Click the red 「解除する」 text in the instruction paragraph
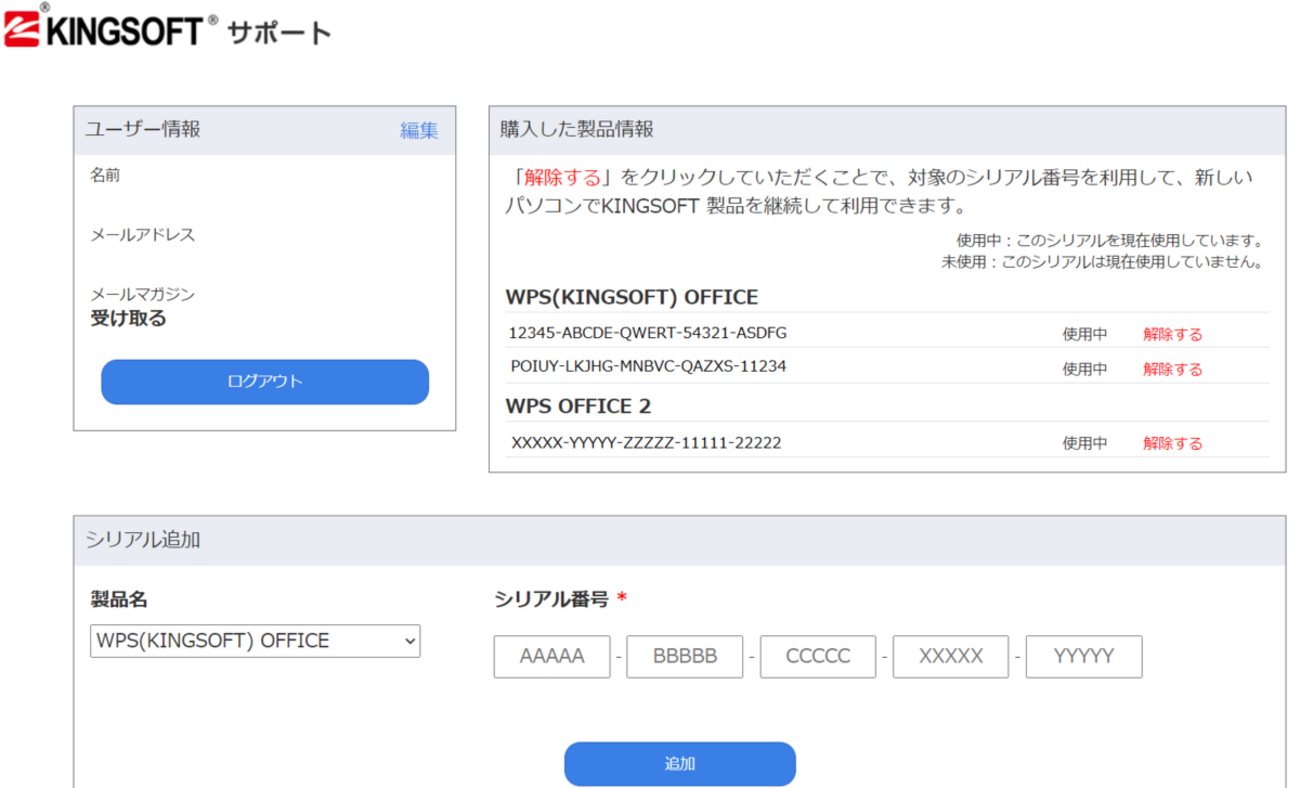The image size is (1300, 788). (x=561, y=178)
